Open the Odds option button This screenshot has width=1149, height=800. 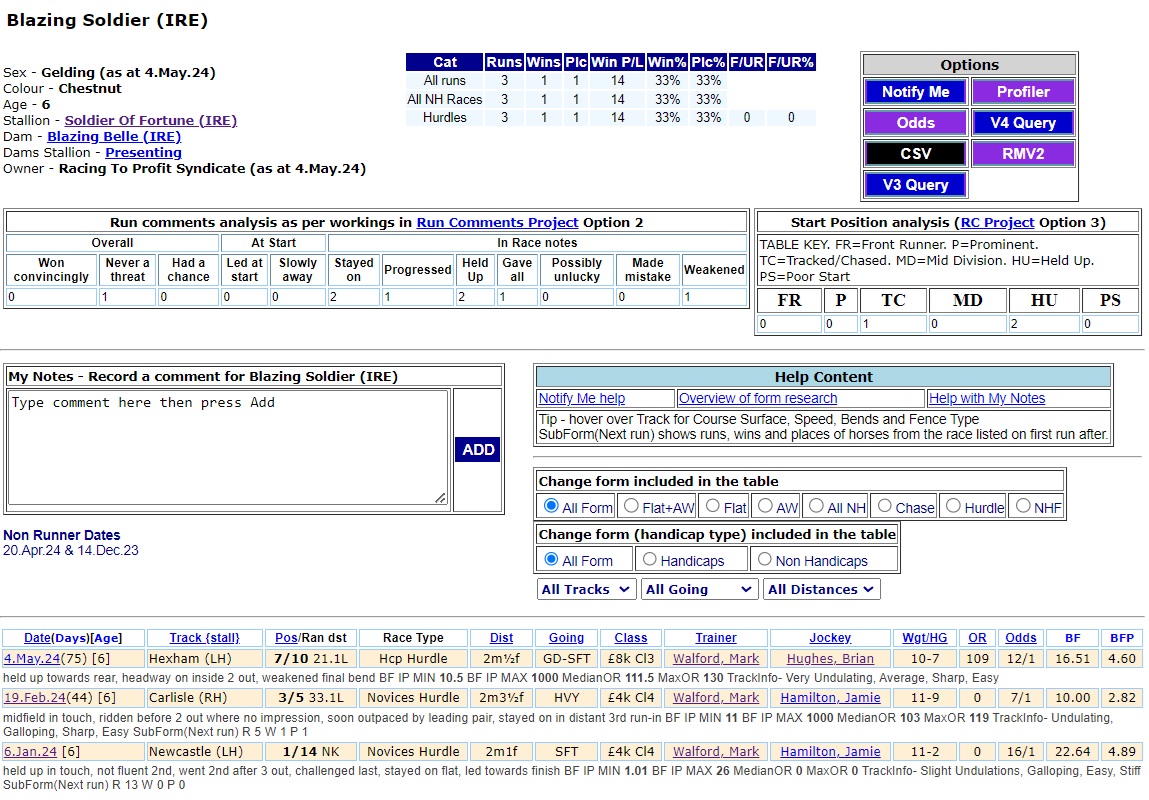[915, 123]
